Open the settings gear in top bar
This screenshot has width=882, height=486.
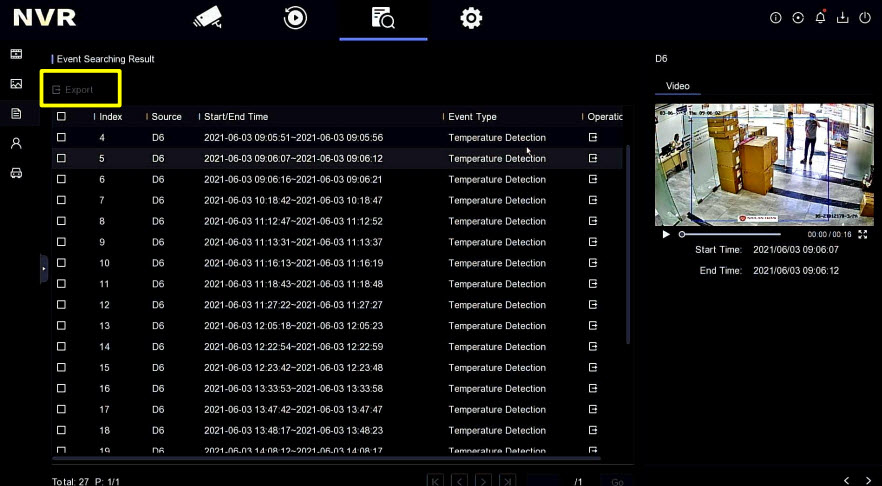point(471,17)
